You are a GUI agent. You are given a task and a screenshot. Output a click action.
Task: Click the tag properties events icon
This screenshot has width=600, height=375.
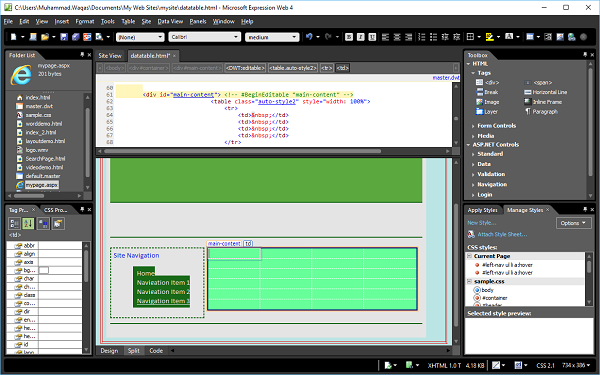click(x=58, y=223)
